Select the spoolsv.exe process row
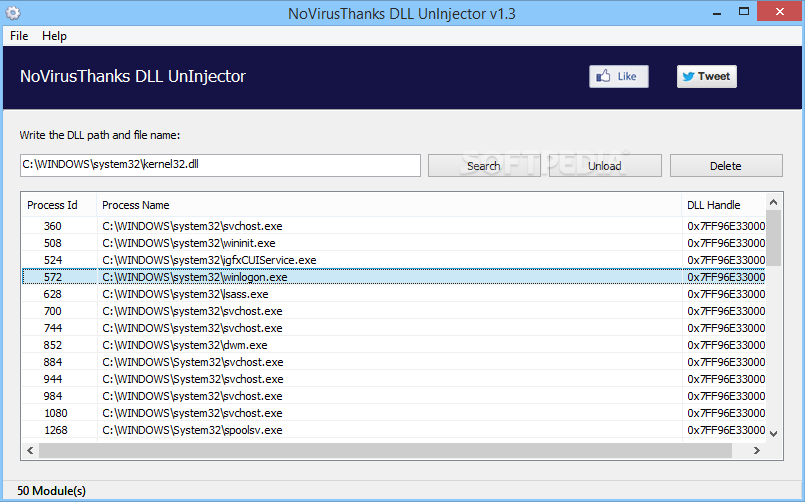The width and height of the screenshot is (805, 502). click(x=393, y=430)
